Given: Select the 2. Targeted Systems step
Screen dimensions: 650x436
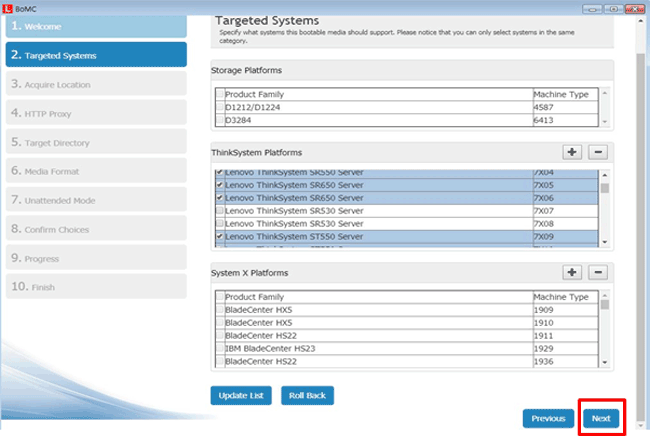Looking at the screenshot, I should tap(96, 55).
